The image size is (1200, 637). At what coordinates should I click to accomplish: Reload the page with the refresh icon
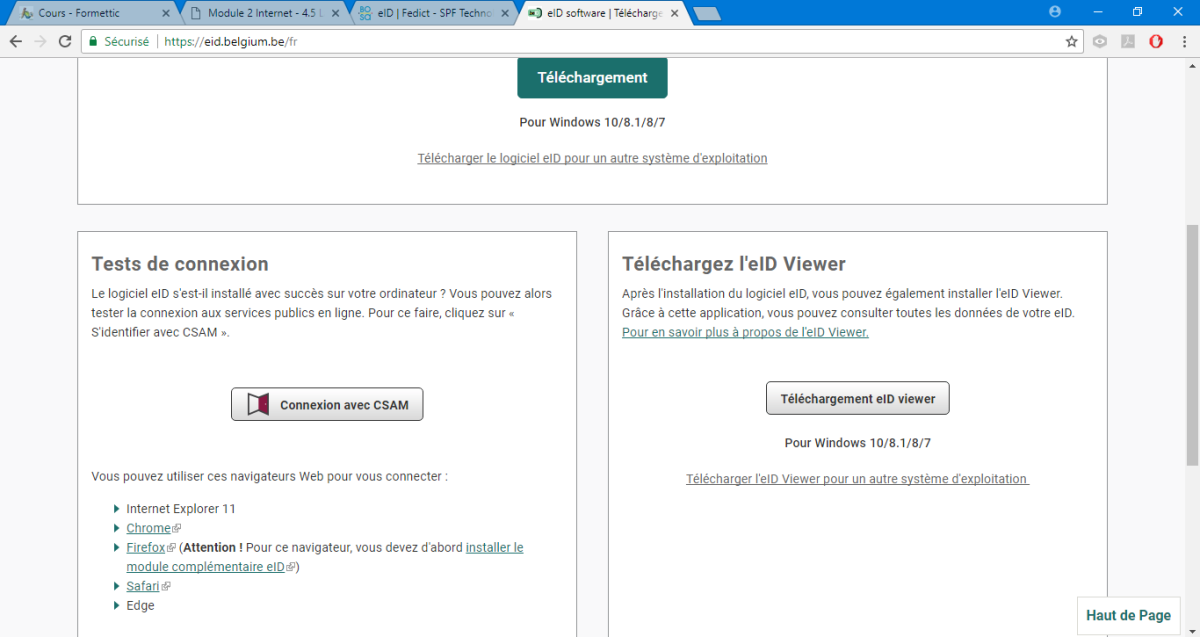pos(65,42)
